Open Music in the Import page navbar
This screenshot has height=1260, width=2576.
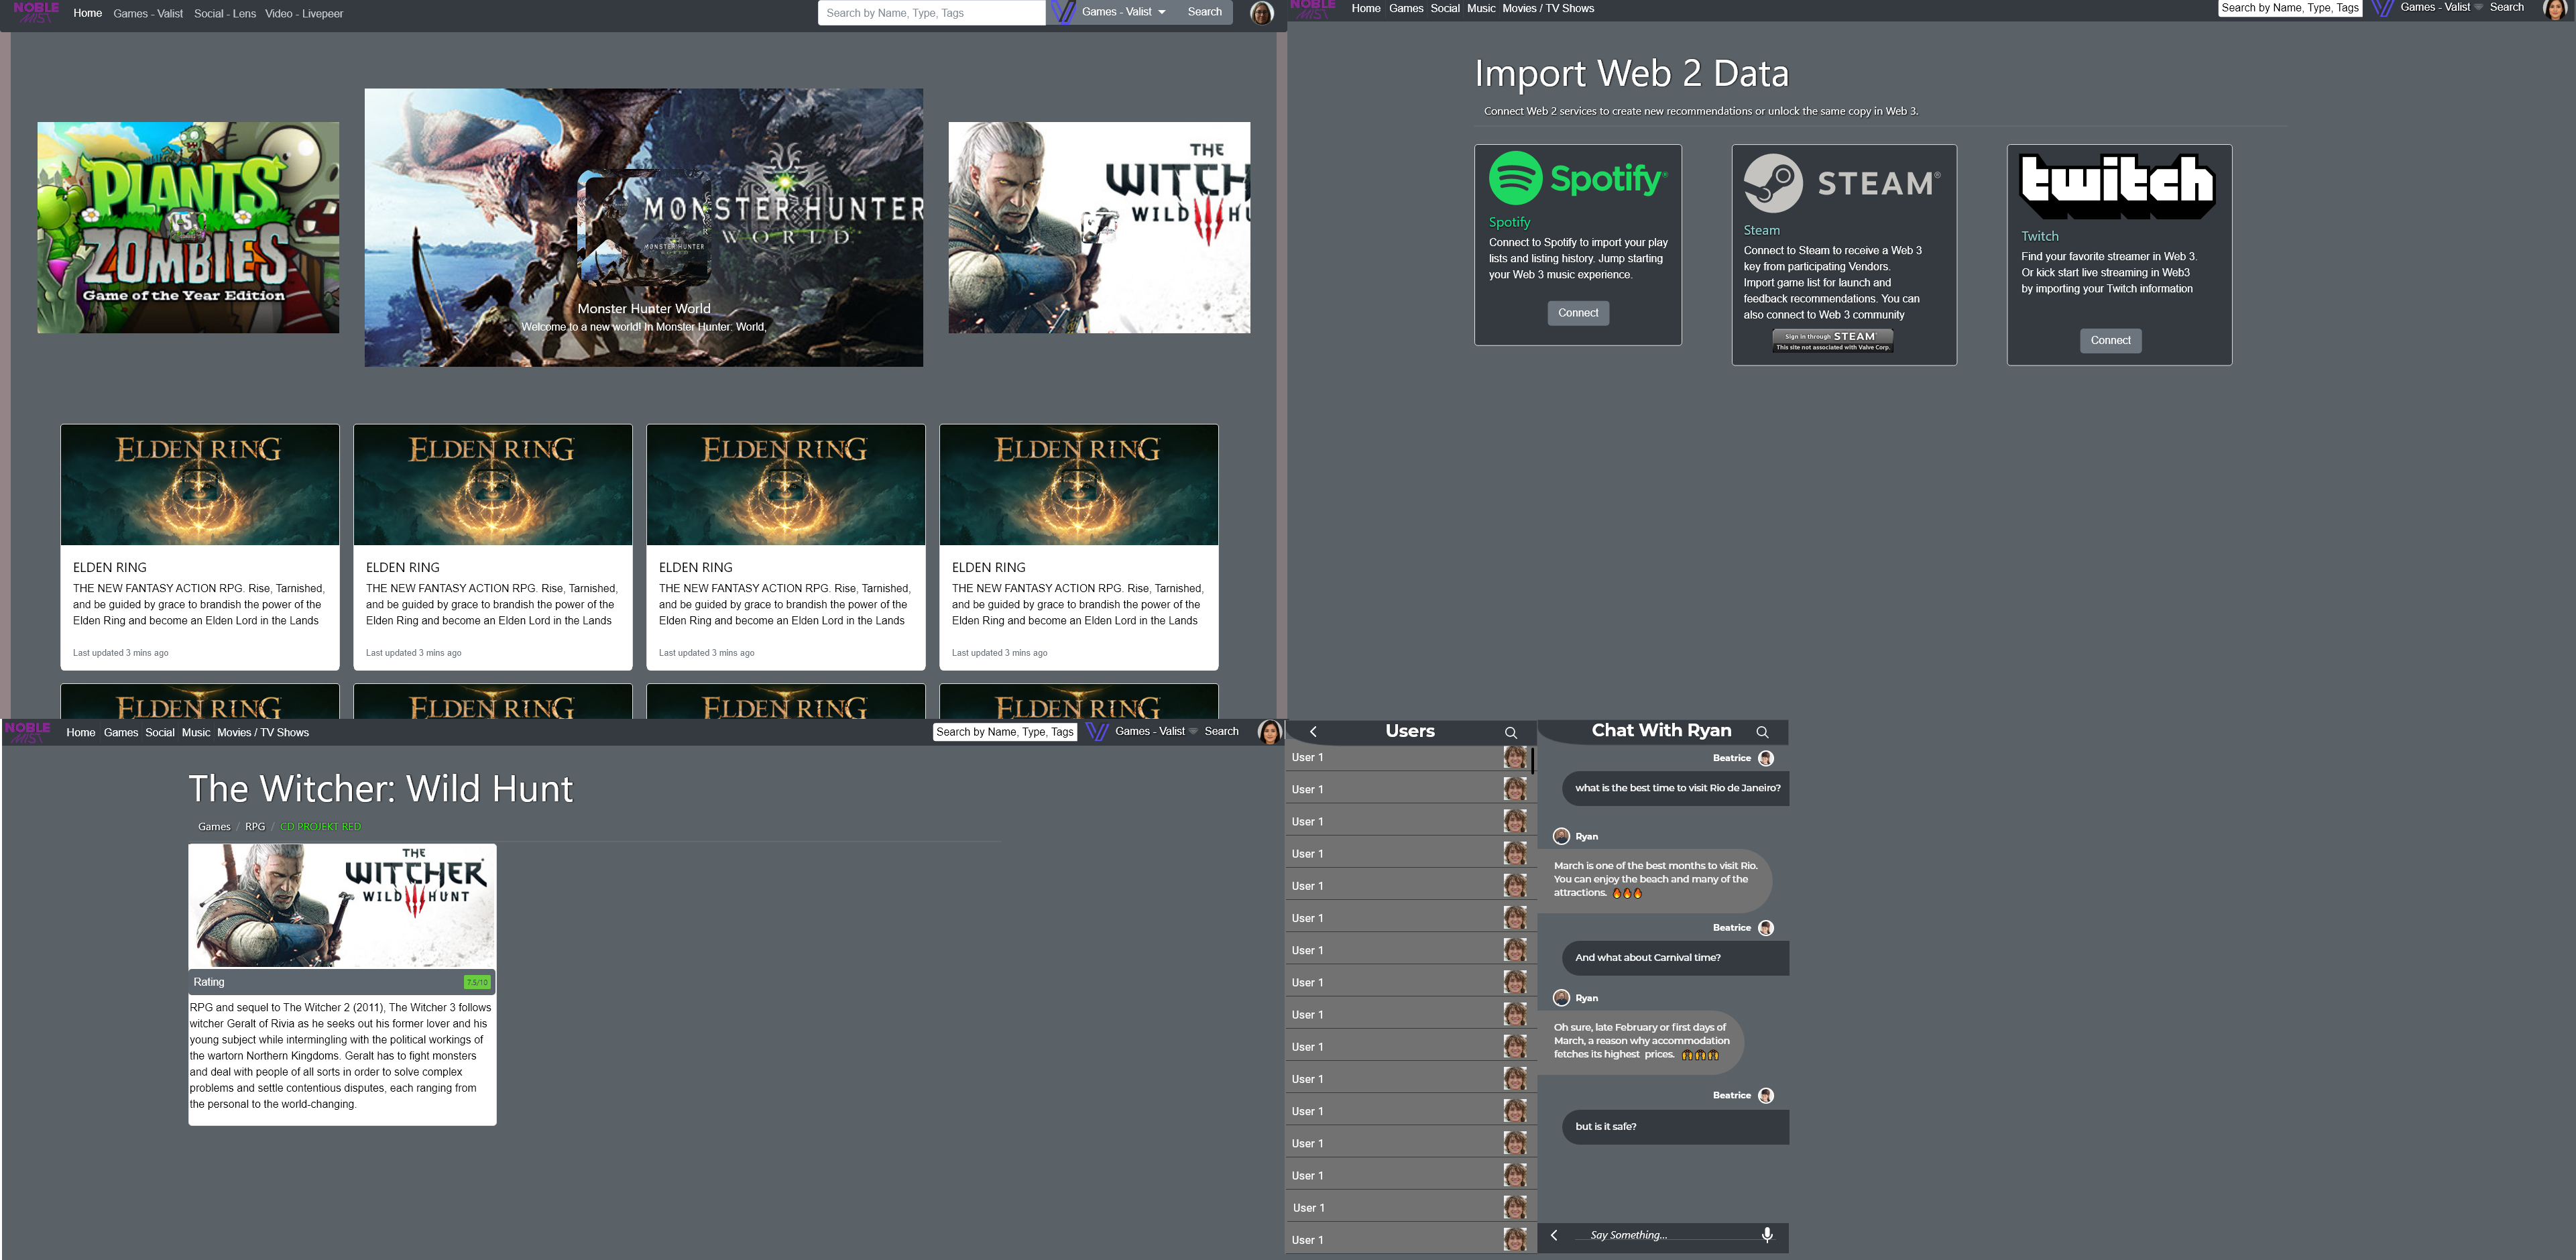pyautogui.click(x=1481, y=8)
